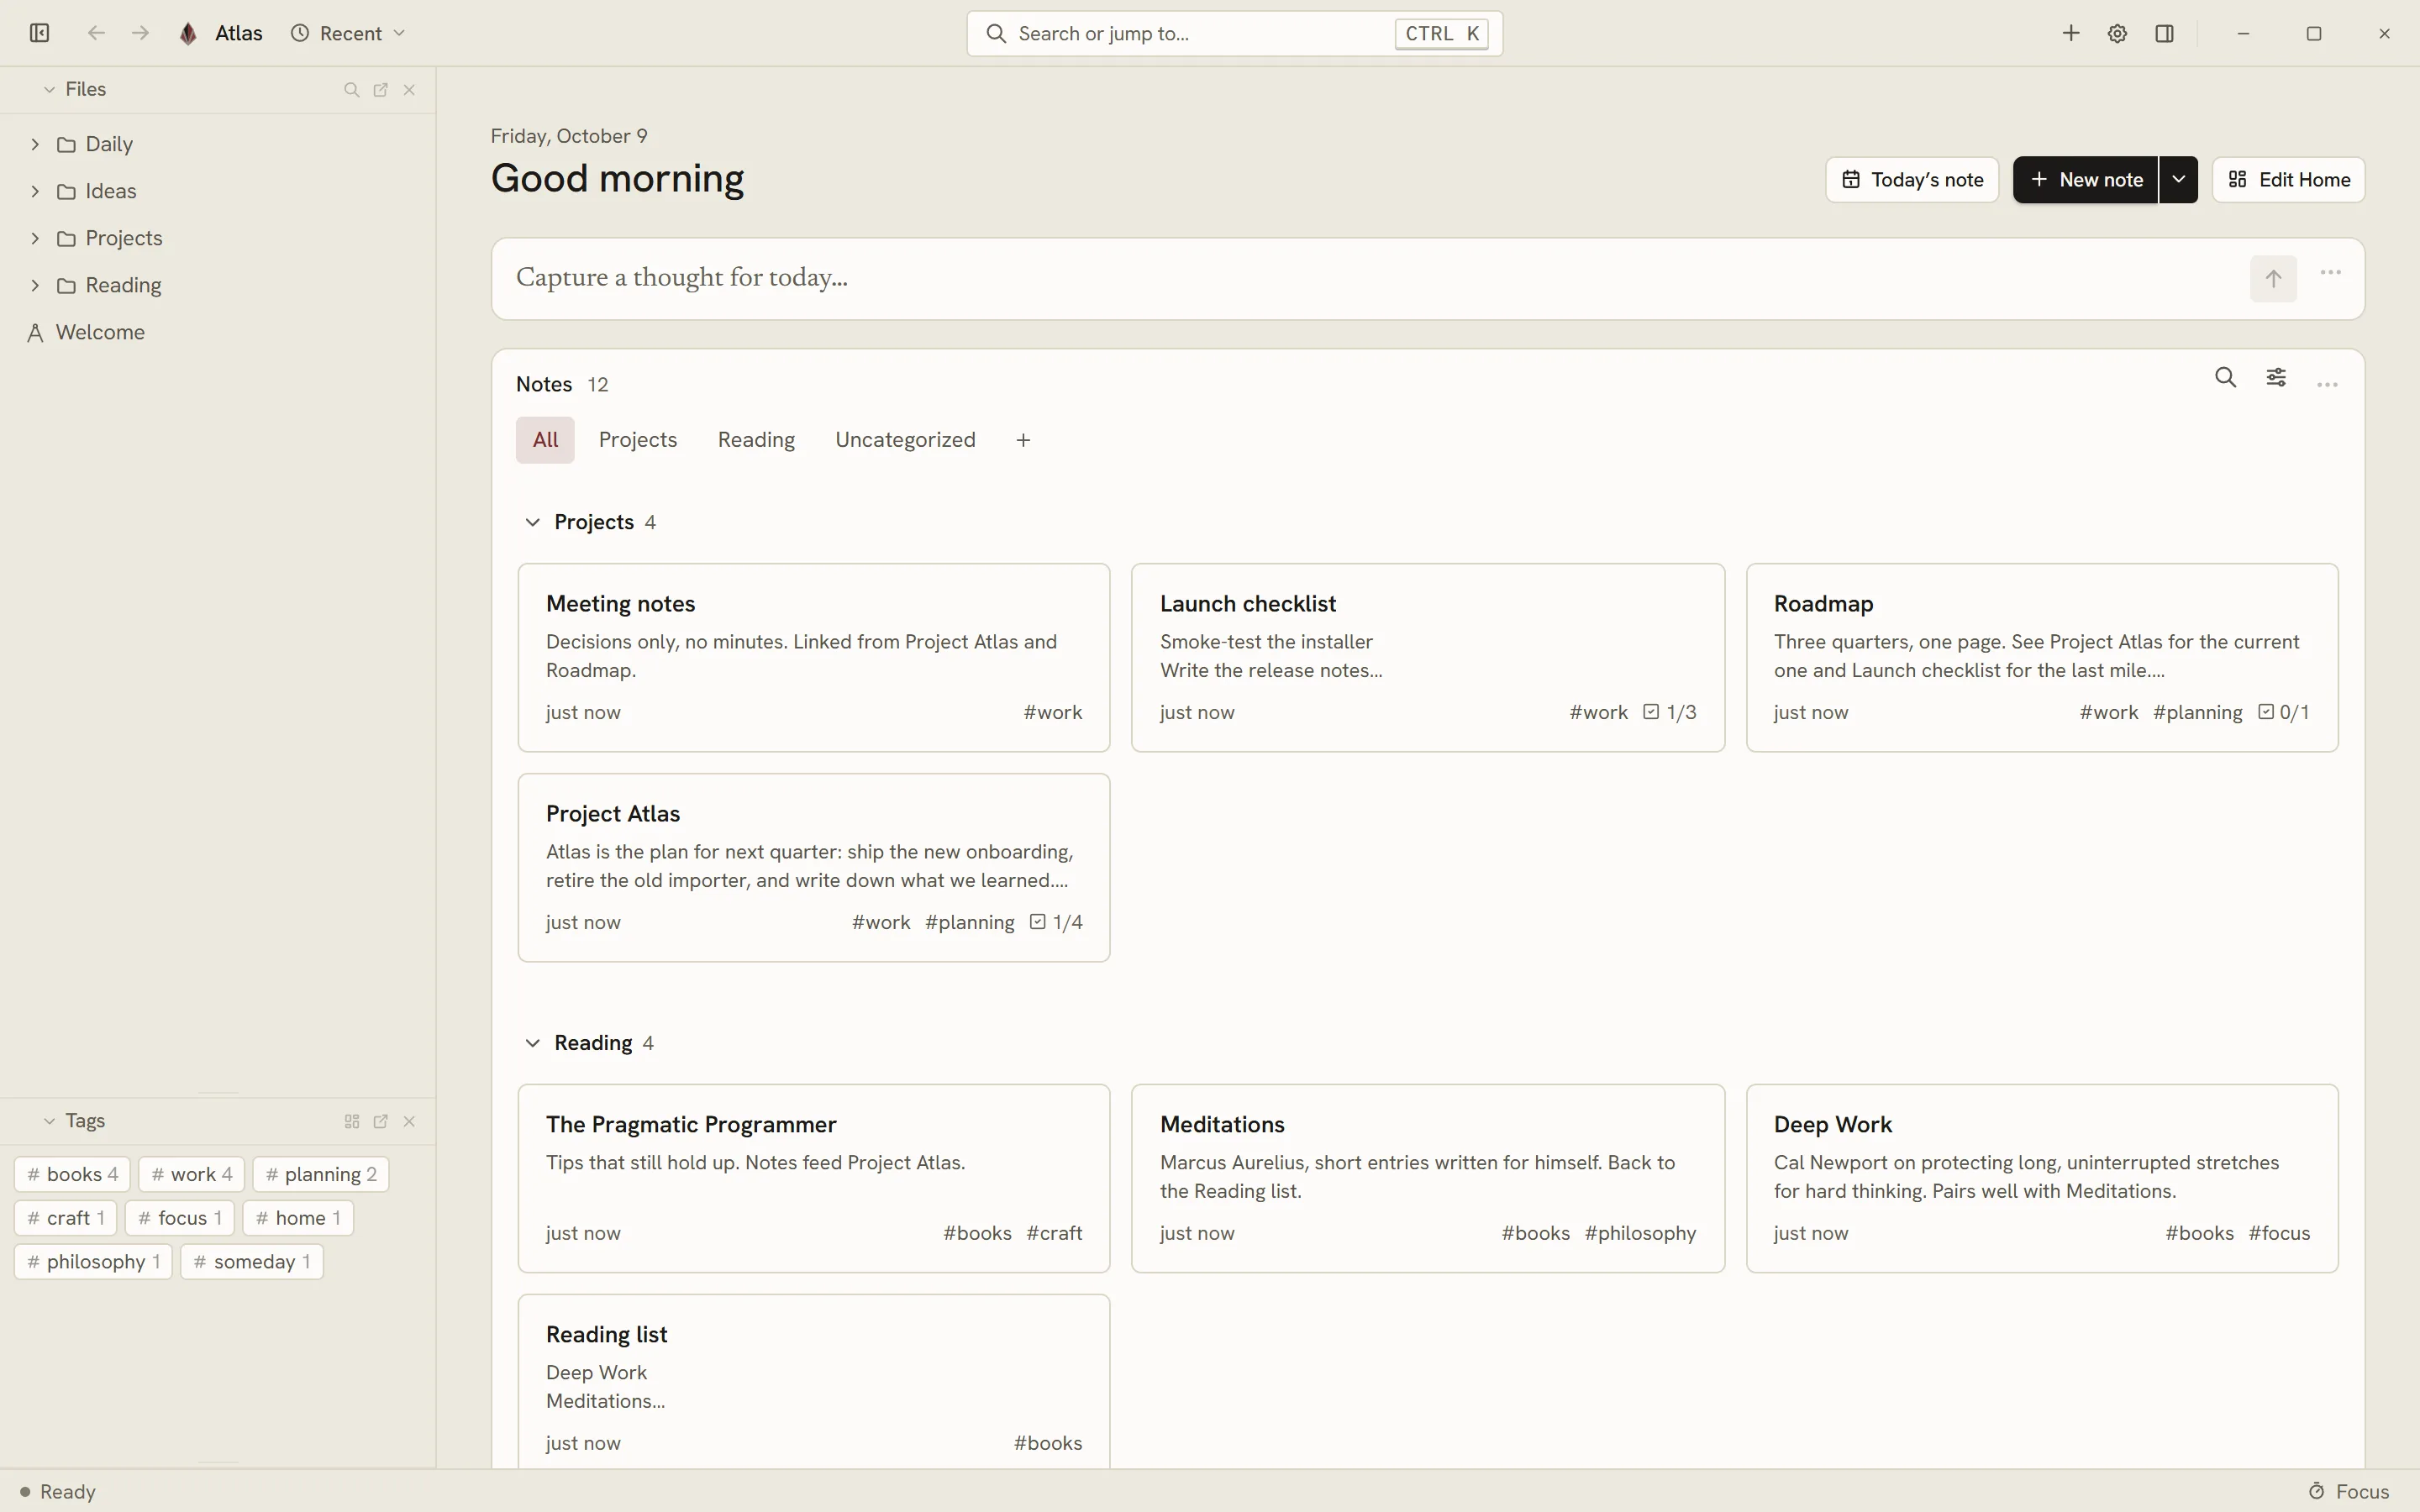This screenshot has width=2420, height=1512.
Task: Collapse the Tags panel header
Action: (x=49, y=1121)
